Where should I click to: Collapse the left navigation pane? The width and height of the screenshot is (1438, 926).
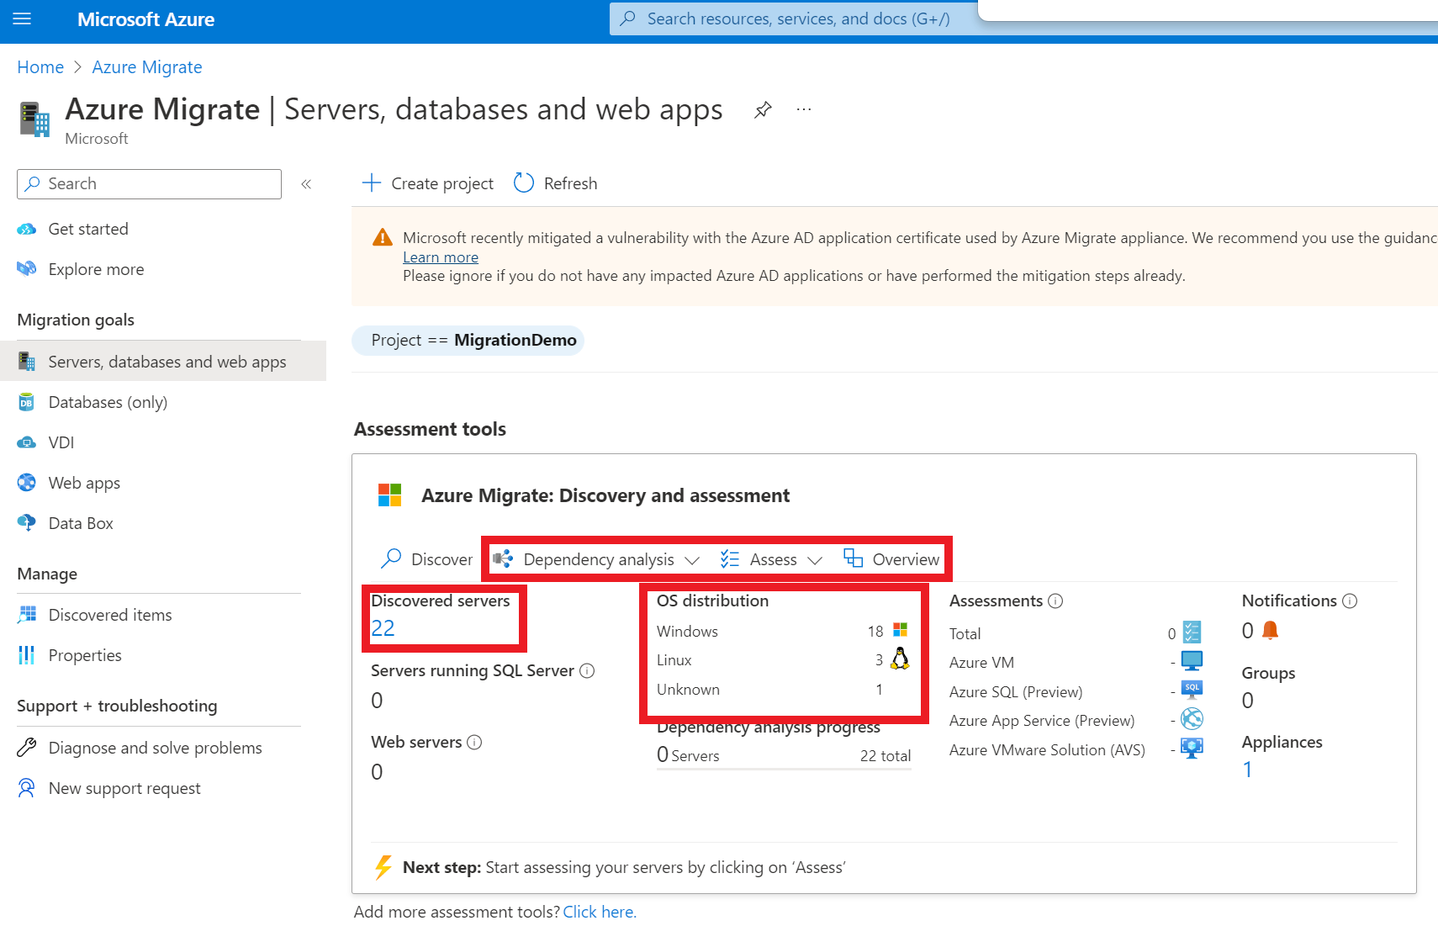tap(306, 184)
